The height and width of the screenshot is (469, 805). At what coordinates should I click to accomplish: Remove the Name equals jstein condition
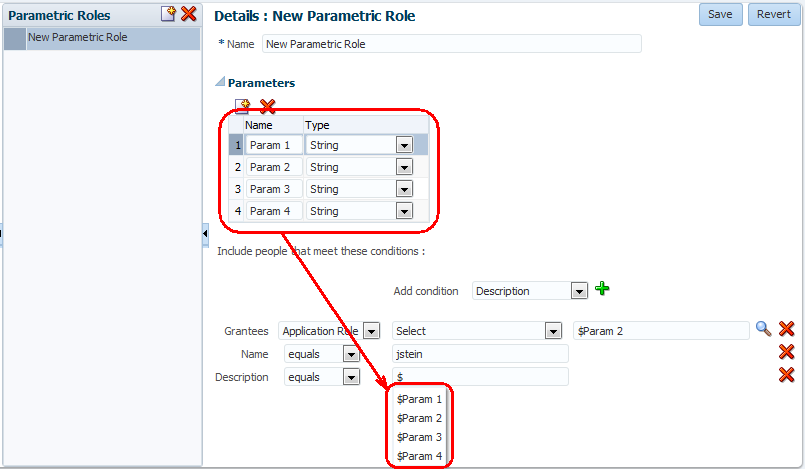[787, 351]
